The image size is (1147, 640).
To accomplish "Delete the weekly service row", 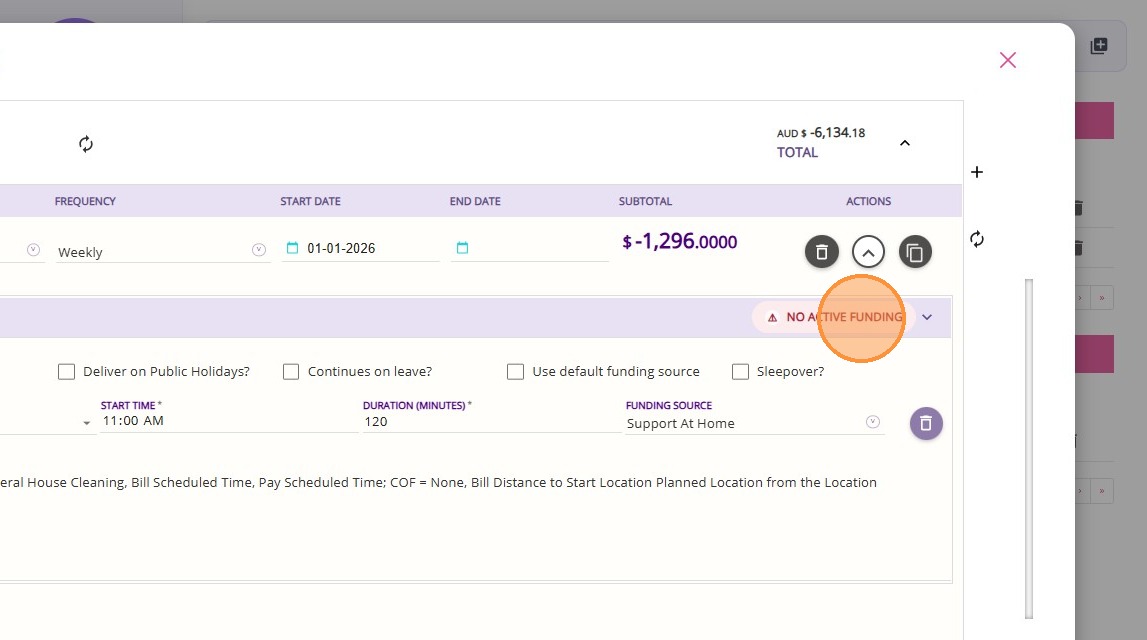I will click(821, 252).
